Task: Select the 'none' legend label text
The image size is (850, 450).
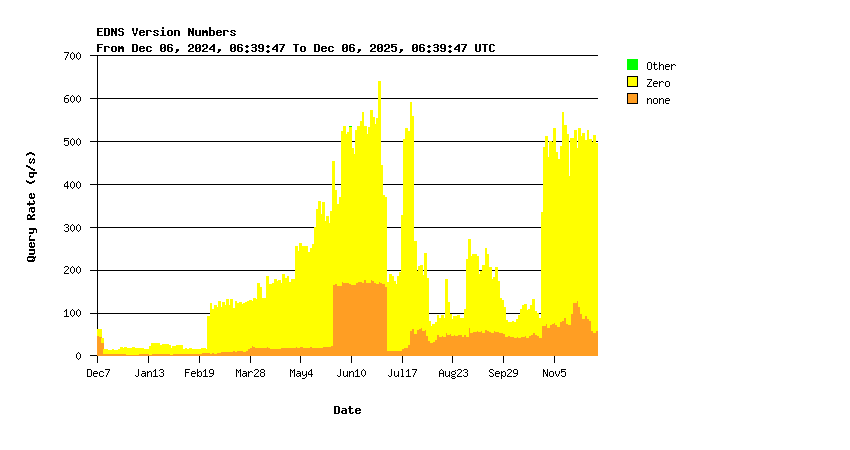Action: 658,100
